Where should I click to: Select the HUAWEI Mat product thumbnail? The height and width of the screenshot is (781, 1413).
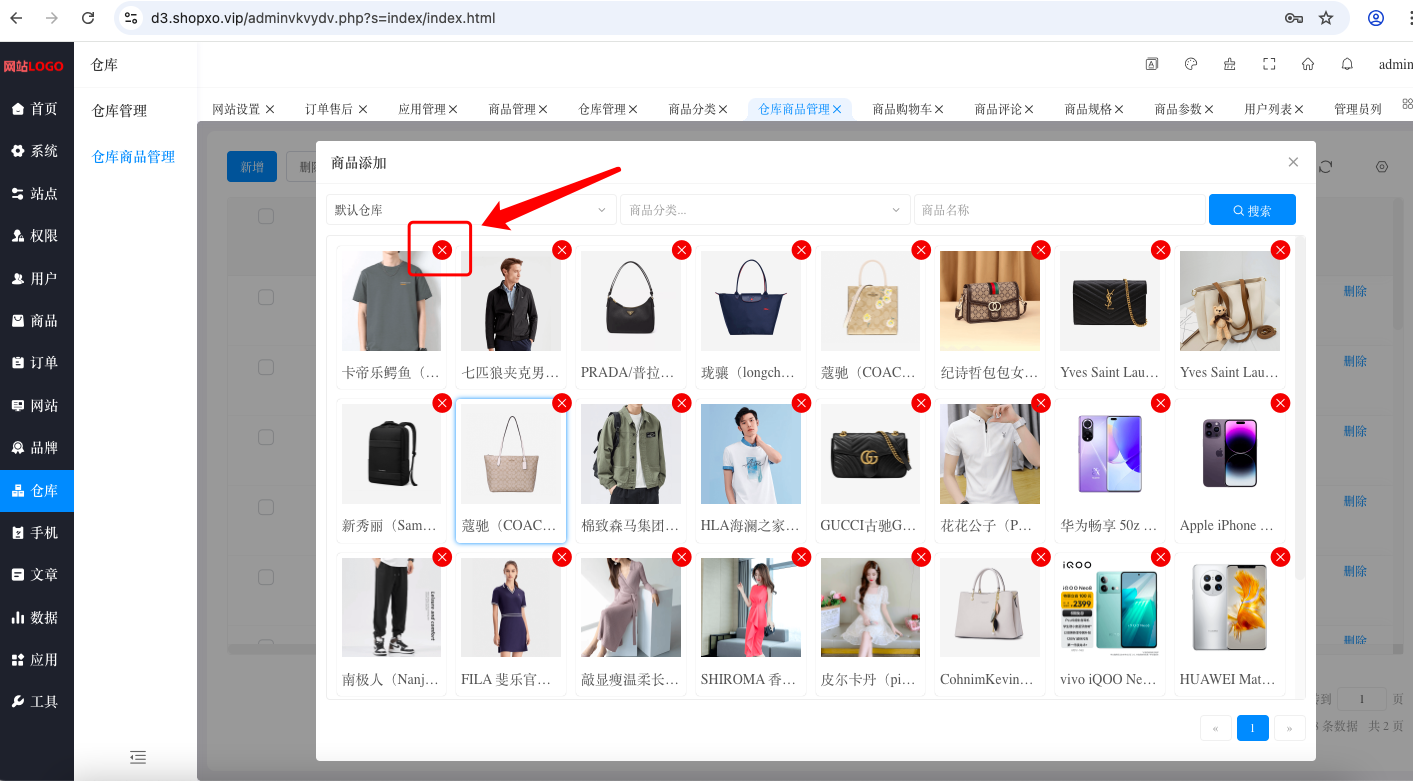pos(1230,608)
